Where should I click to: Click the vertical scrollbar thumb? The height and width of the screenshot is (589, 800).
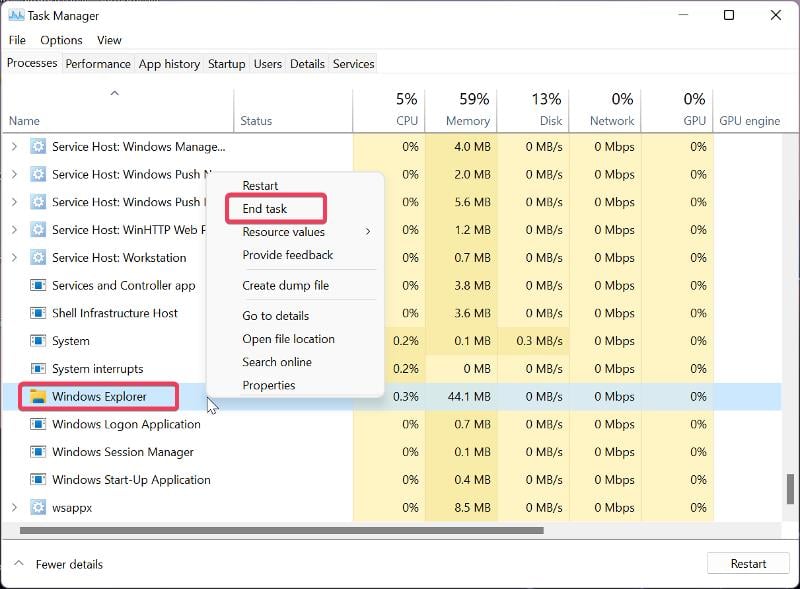[790, 488]
